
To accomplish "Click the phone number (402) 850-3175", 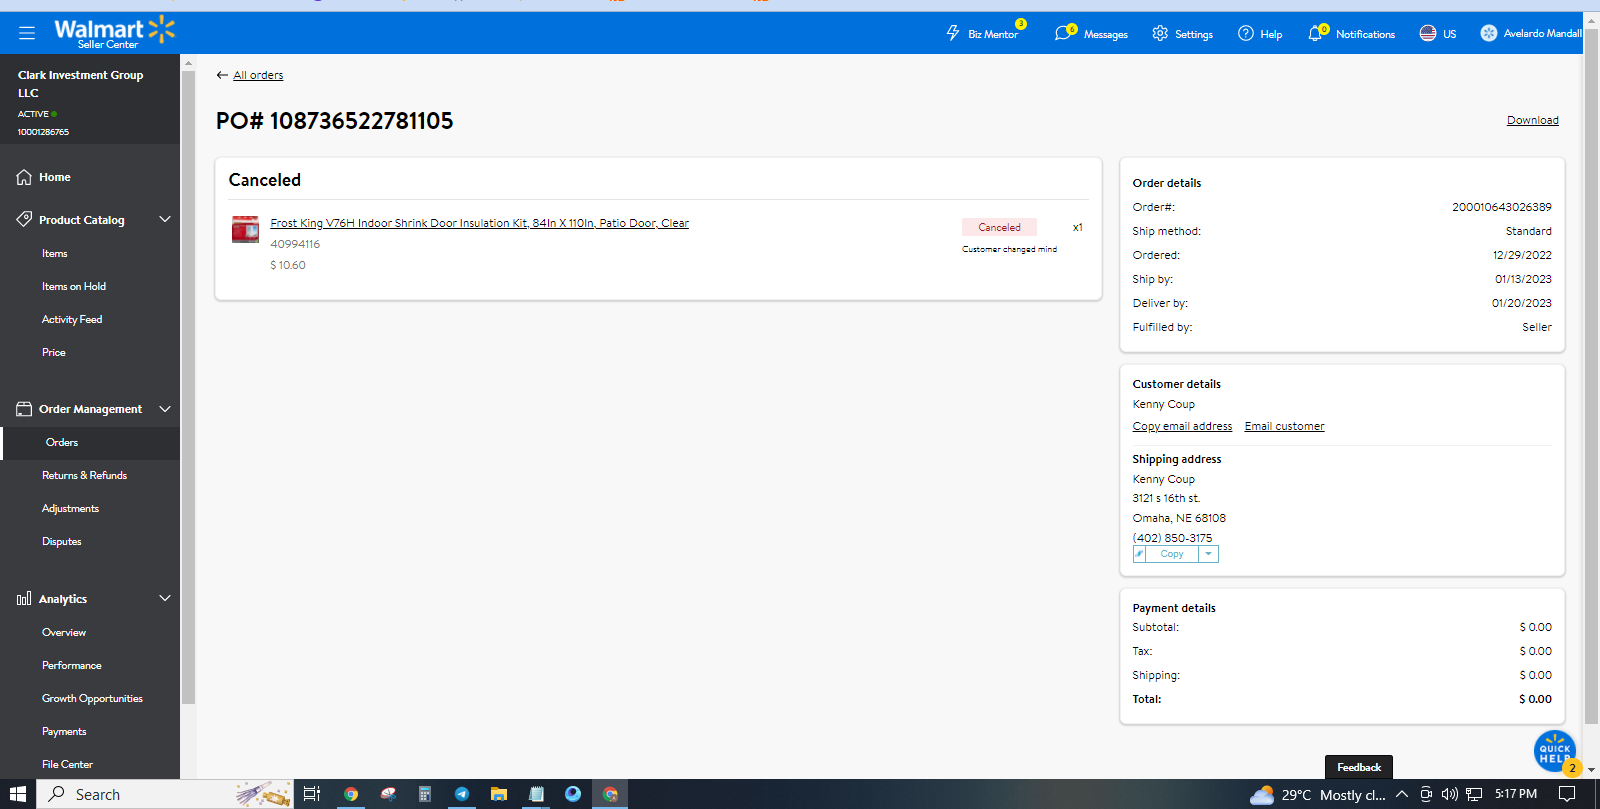I will (x=1172, y=538).
